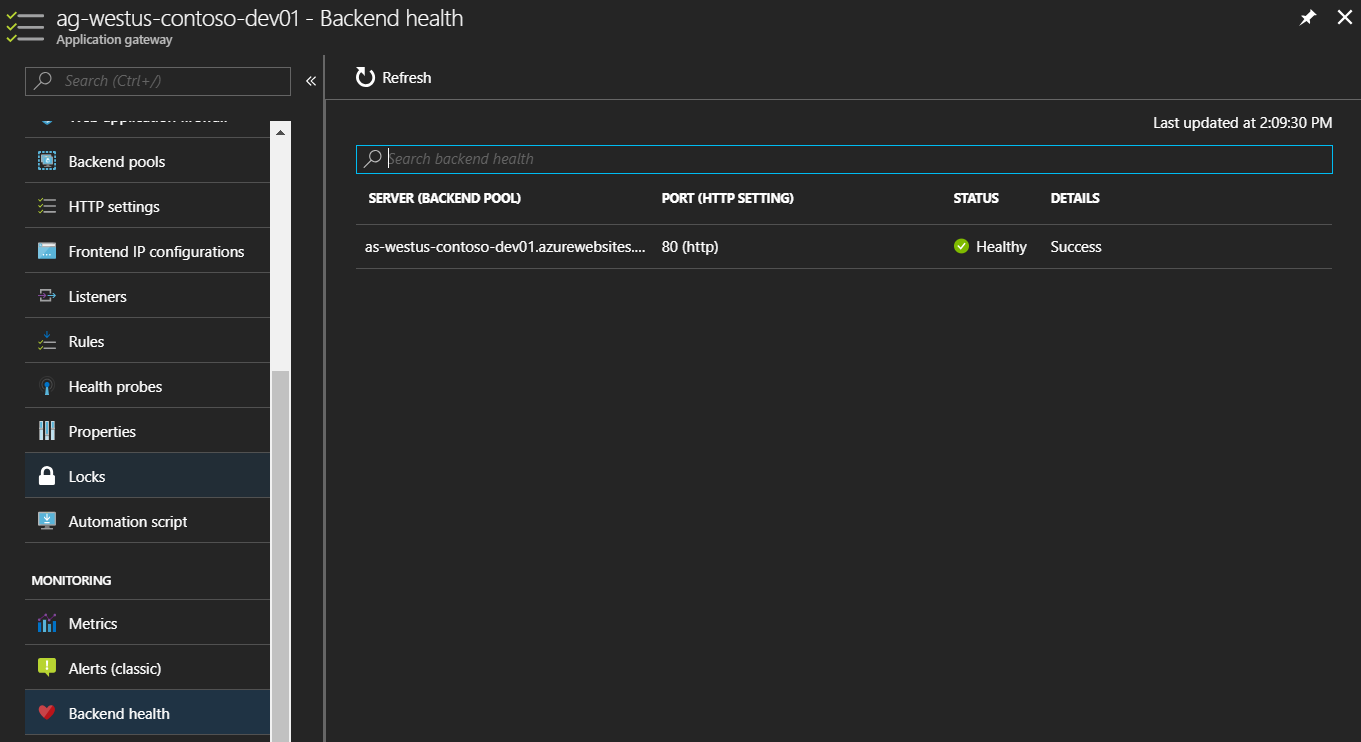
Task: Focus the Search backend health field
Action: (844, 159)
